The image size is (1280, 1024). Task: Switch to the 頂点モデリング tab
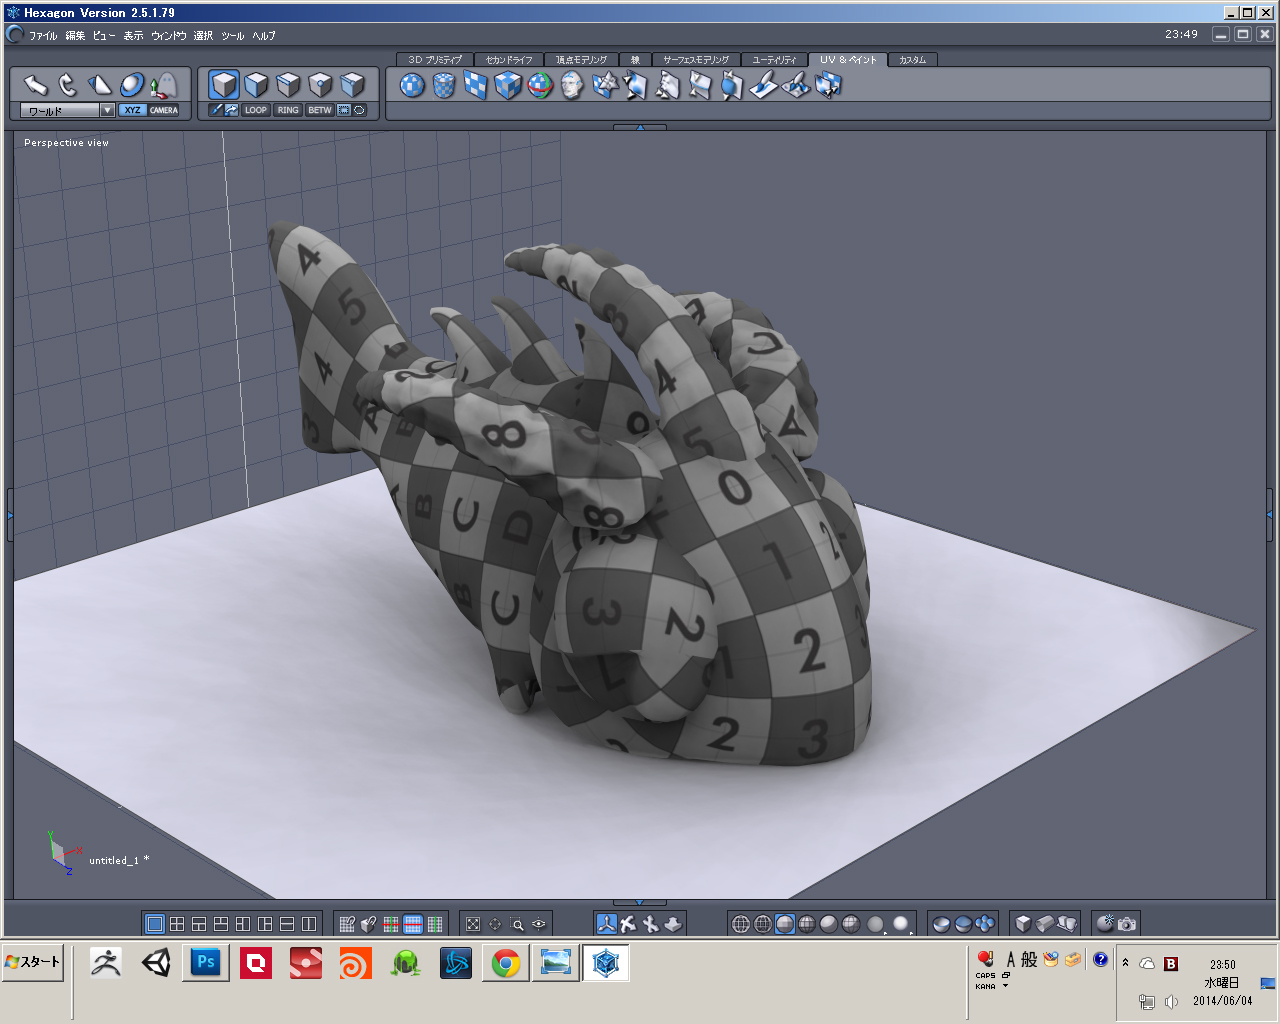coord(581,60)
